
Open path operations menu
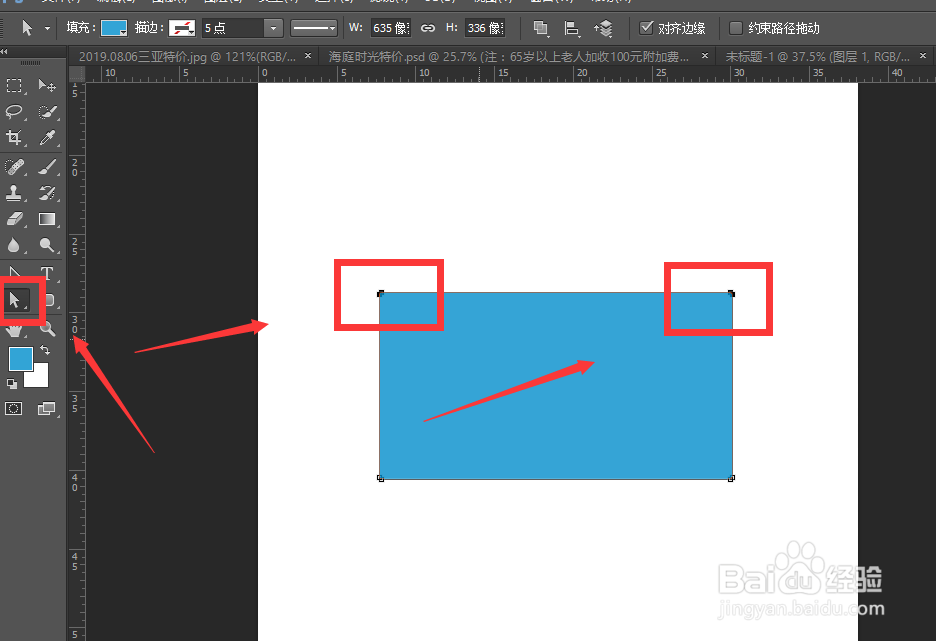coord(541,28)
